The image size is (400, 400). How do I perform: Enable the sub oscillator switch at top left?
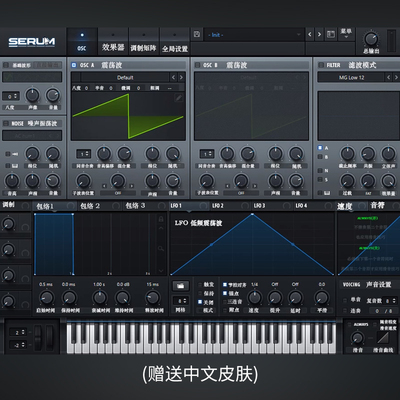coord(6,65)
